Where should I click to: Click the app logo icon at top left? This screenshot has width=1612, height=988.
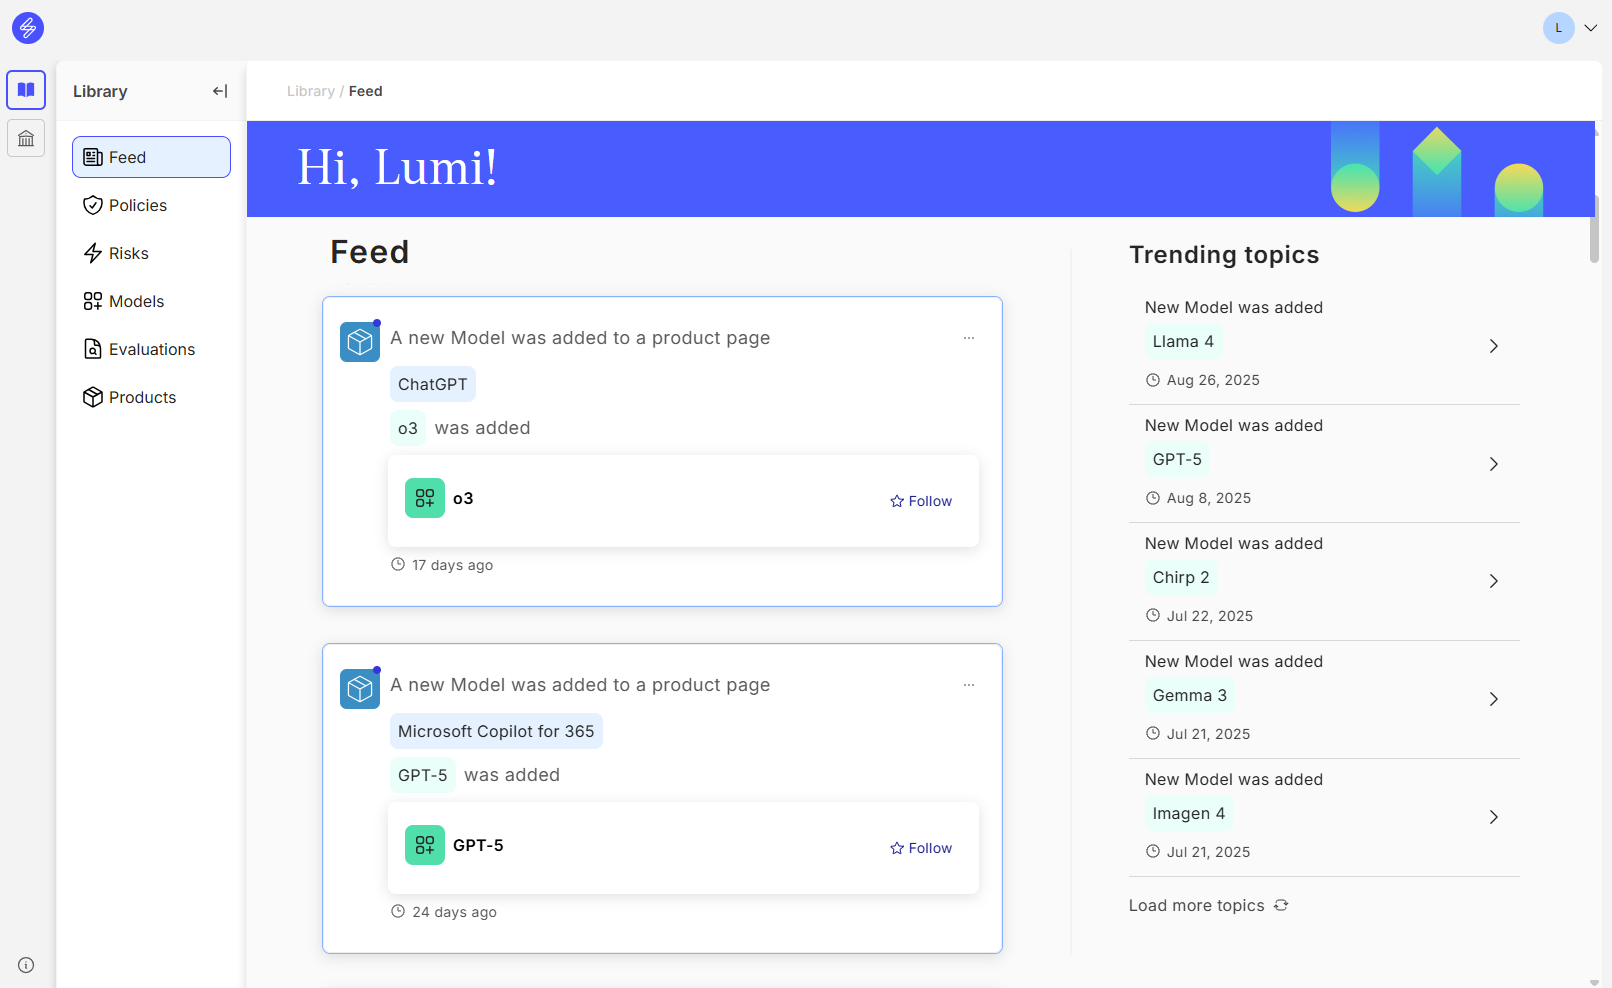pos(28,28)
